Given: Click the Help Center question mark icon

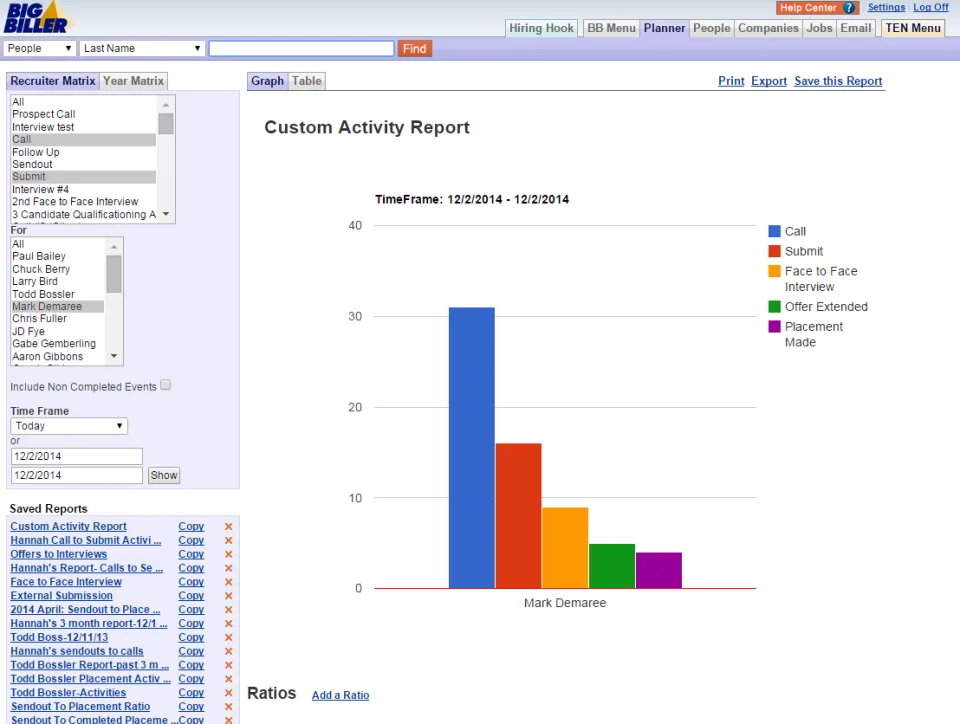Looking at the screenshot, I should 849,8.
